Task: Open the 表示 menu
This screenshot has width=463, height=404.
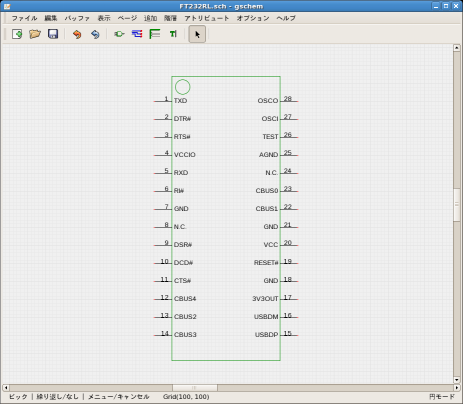Action: click(x=104, y=18)
